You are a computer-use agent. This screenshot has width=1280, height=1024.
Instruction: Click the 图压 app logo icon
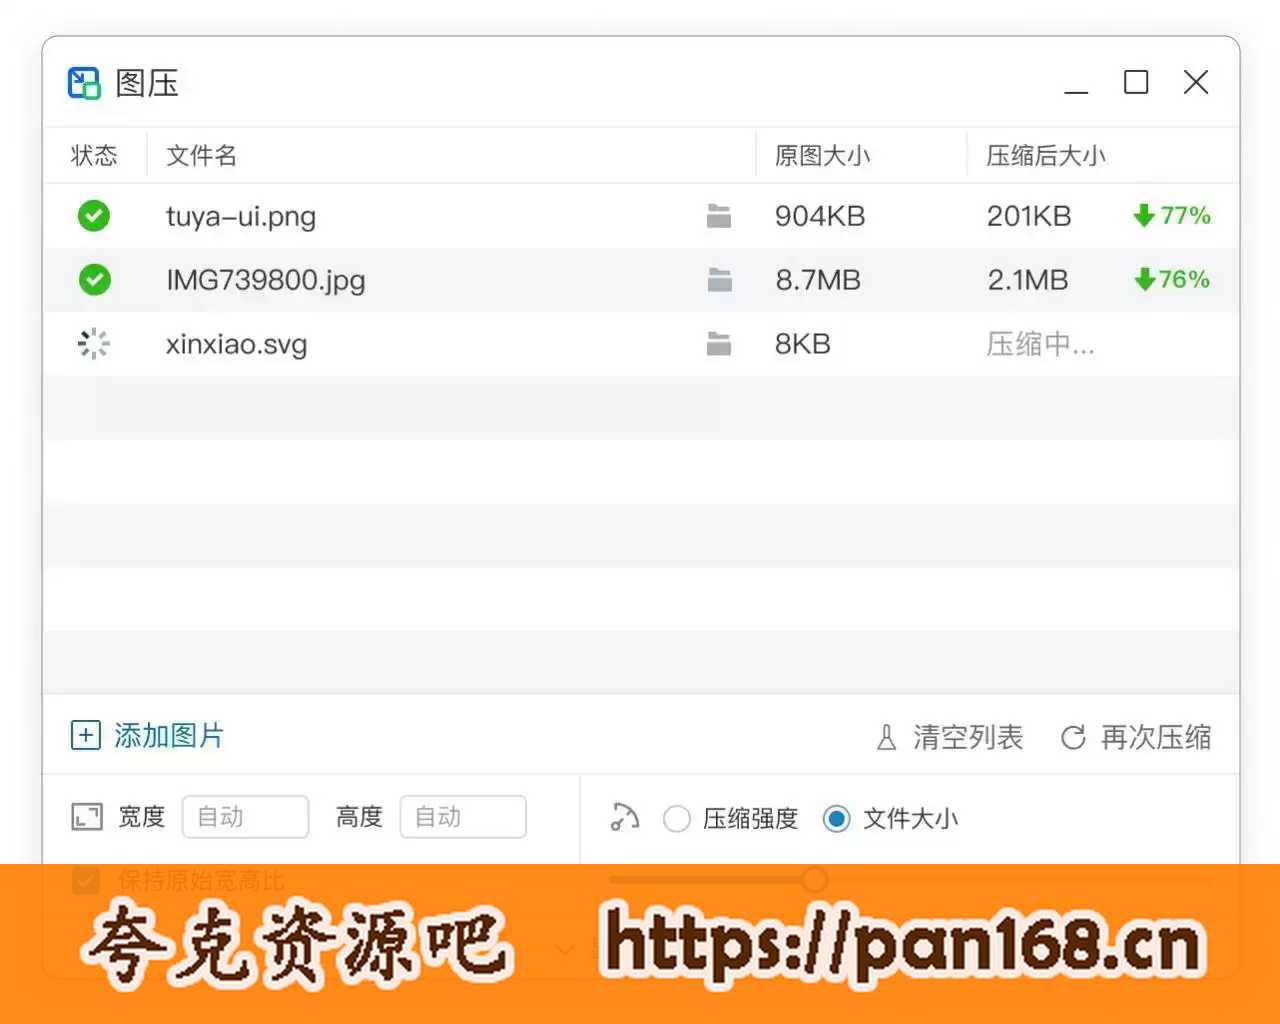[x=84, y=83]
